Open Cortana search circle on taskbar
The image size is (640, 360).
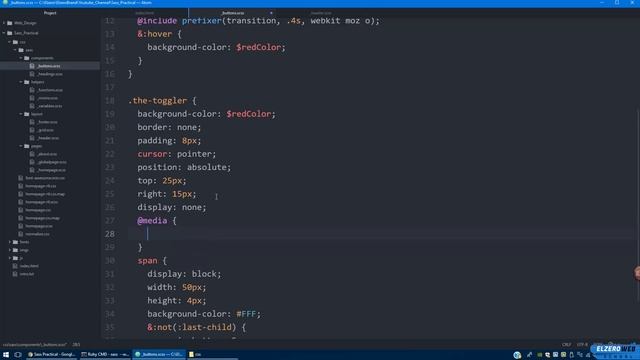tap(18, 355)
